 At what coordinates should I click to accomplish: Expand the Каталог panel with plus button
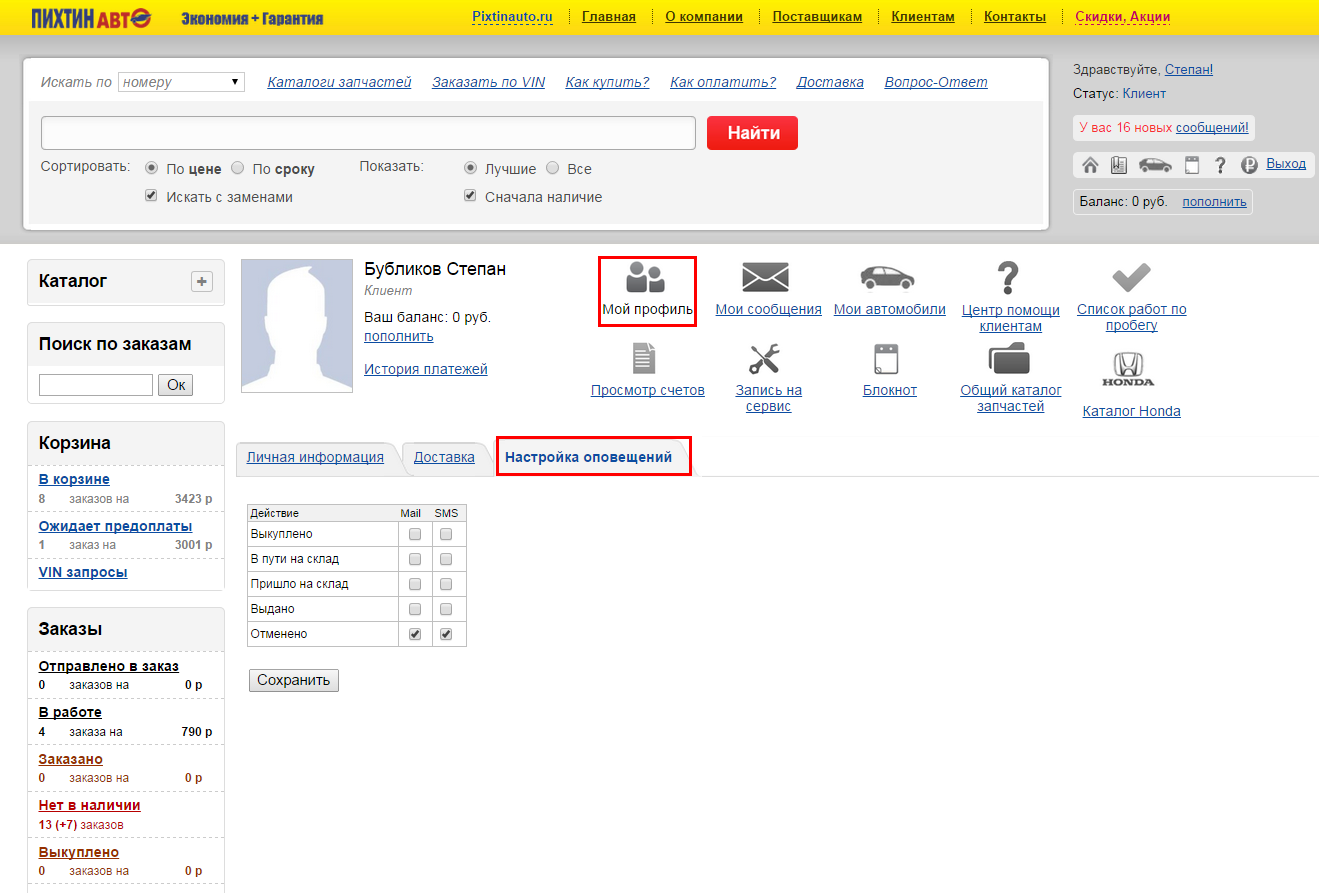[x=202, y=282]
